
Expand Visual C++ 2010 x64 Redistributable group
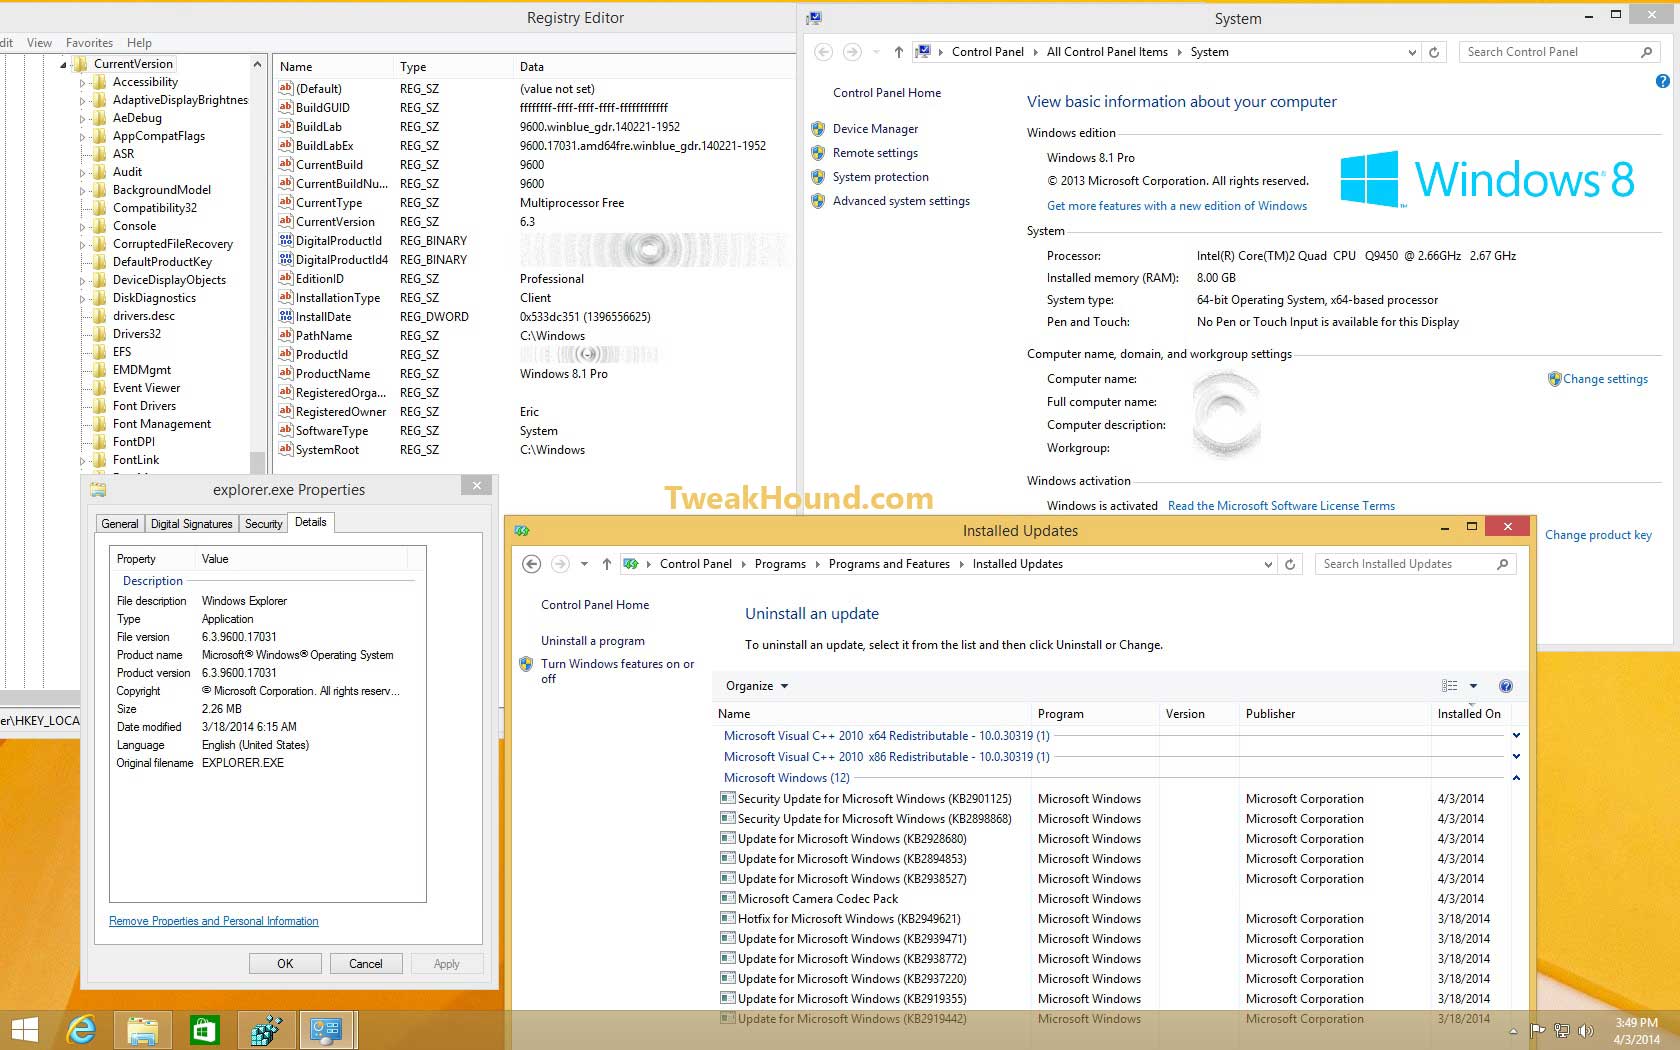tap(1516, 736)
